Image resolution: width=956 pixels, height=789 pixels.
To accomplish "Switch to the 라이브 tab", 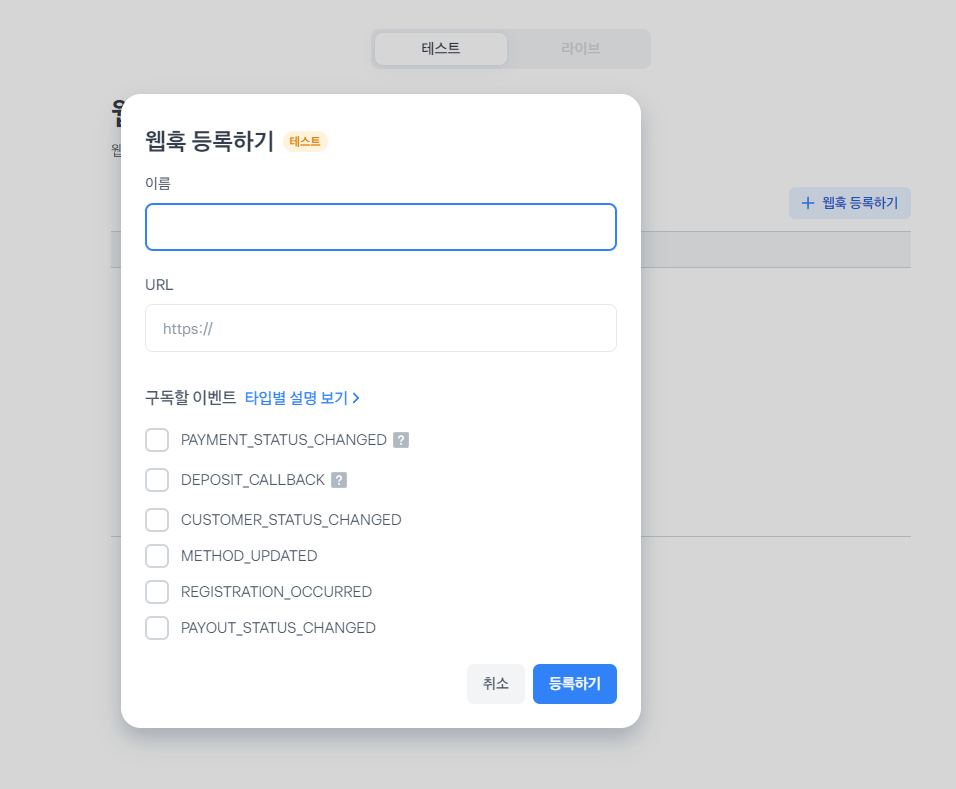I will [579, 48].
